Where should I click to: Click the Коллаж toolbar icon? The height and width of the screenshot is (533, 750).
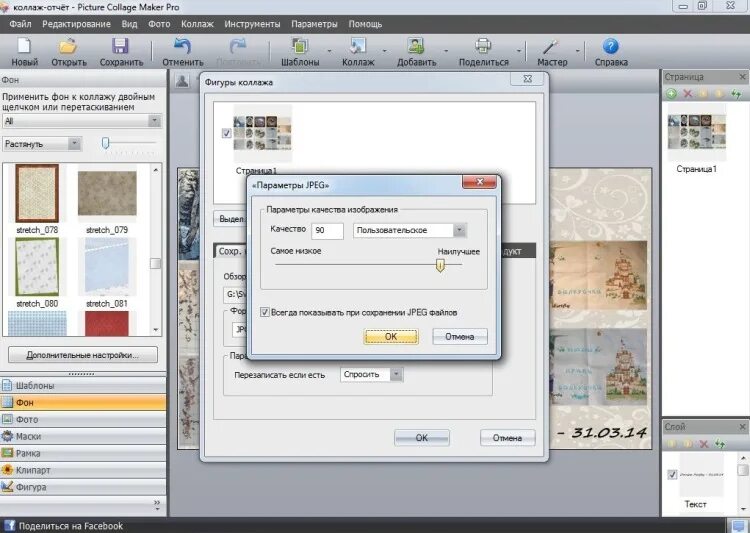click(x=358, y=46)
